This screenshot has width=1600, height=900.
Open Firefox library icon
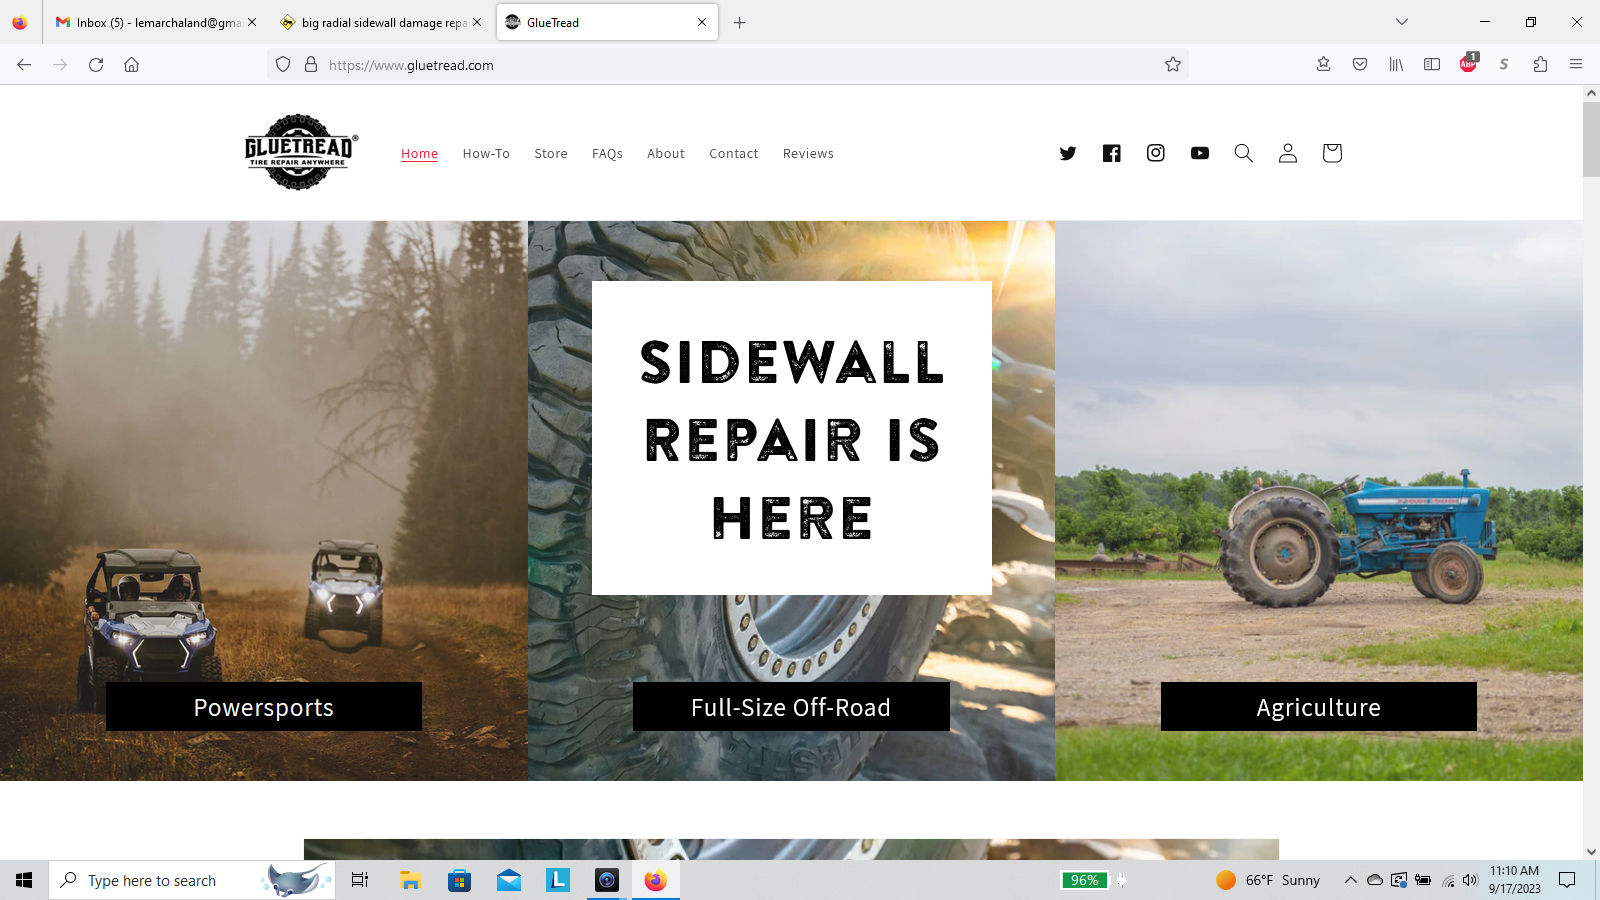[1396, 65]
